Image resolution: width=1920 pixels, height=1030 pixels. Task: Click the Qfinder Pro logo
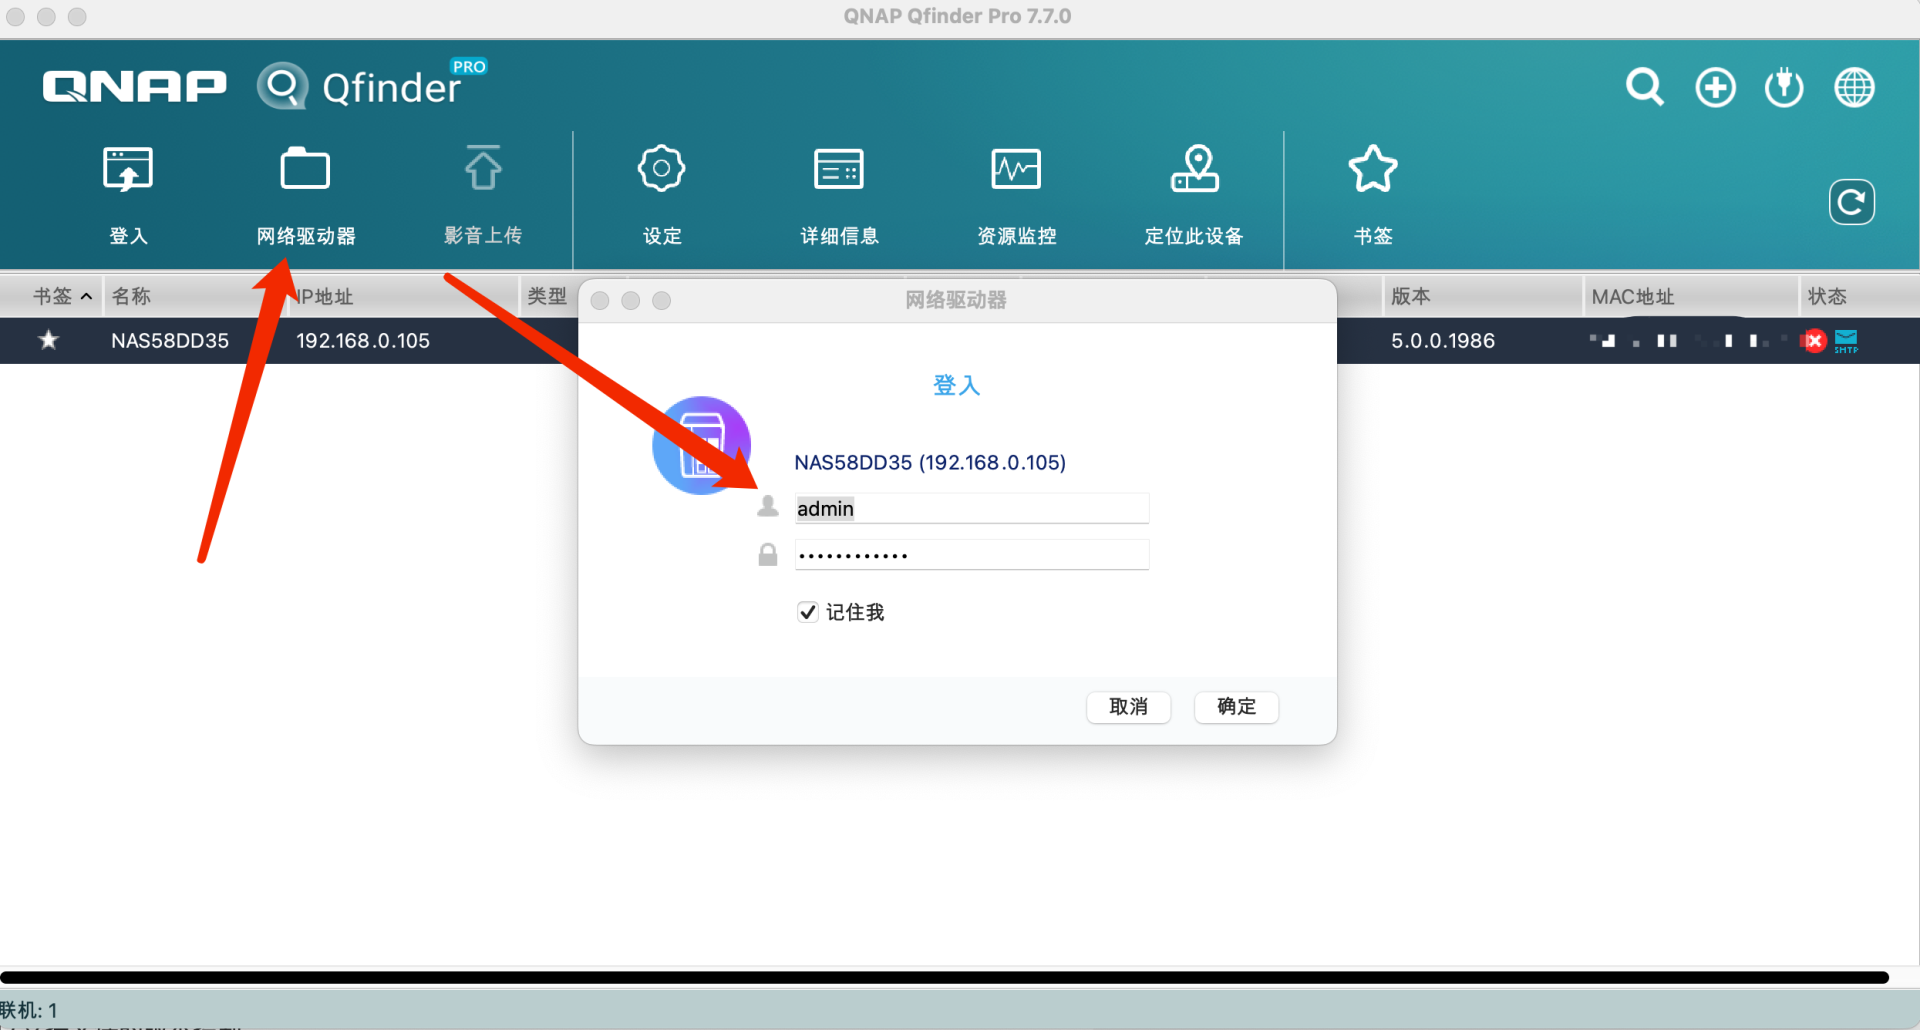372,86
